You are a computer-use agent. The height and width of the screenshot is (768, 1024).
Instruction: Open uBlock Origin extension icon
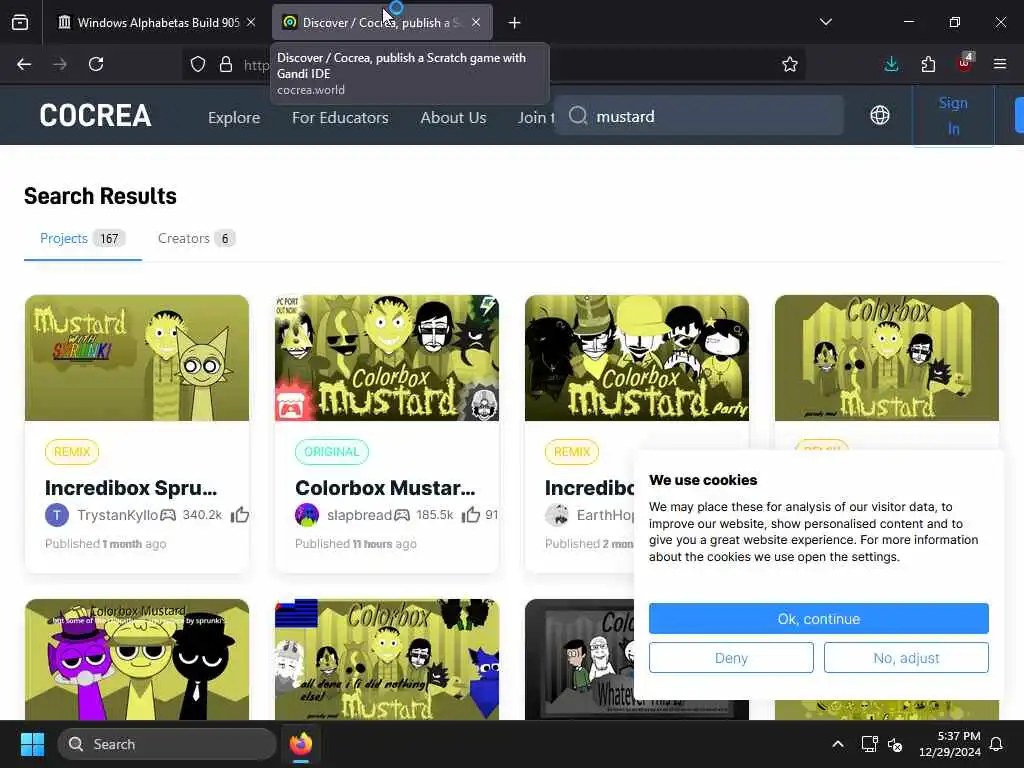click(x=965, y=63)
